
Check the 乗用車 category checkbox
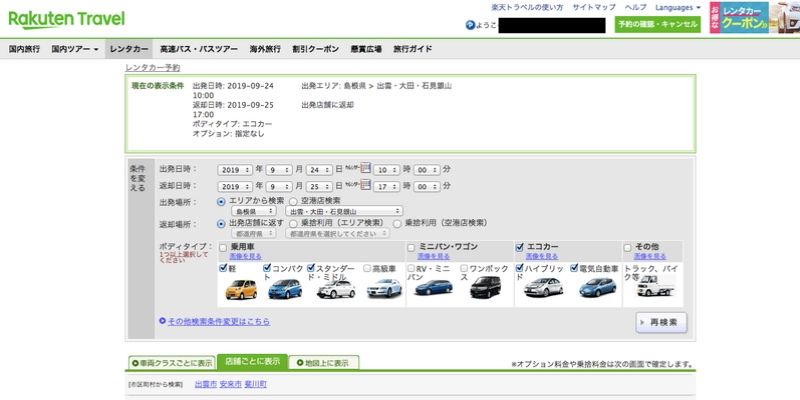[x=223, y=247]
